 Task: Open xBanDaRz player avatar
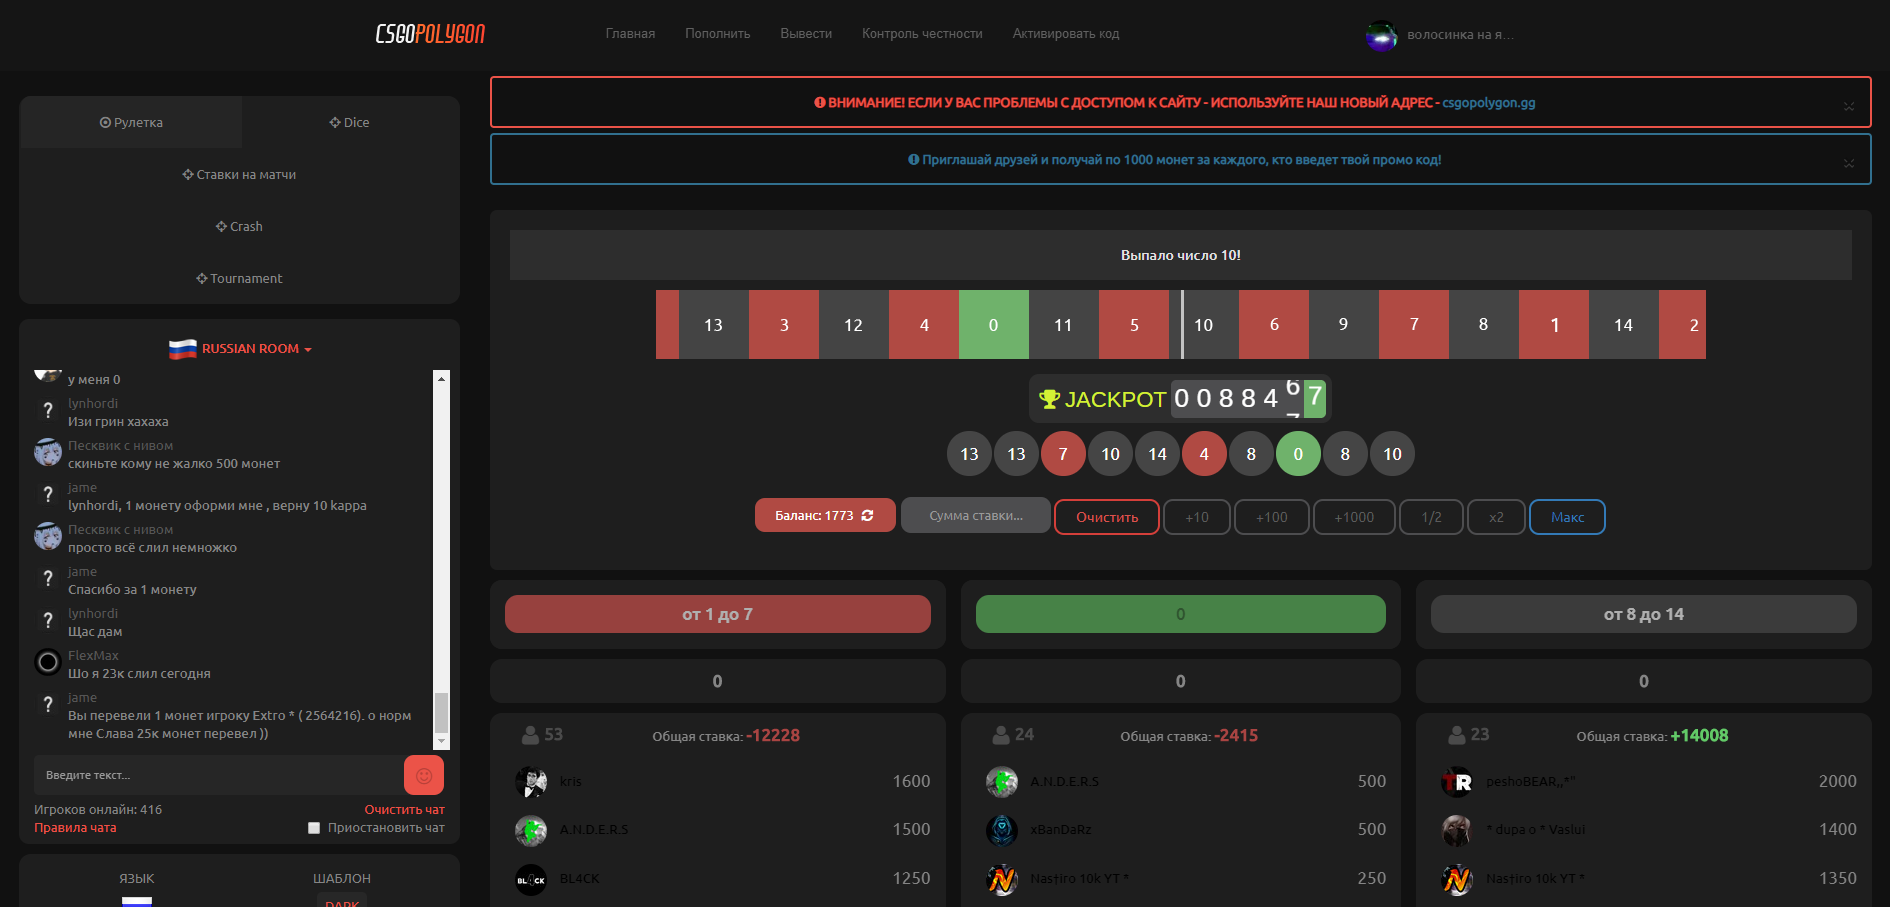1002,830
